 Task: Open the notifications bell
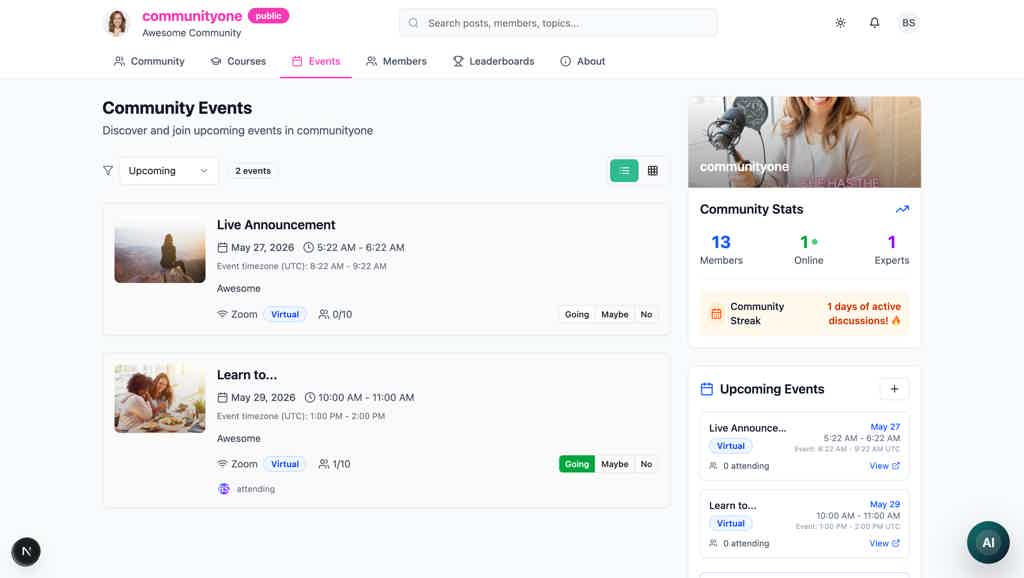coord(874,23)
